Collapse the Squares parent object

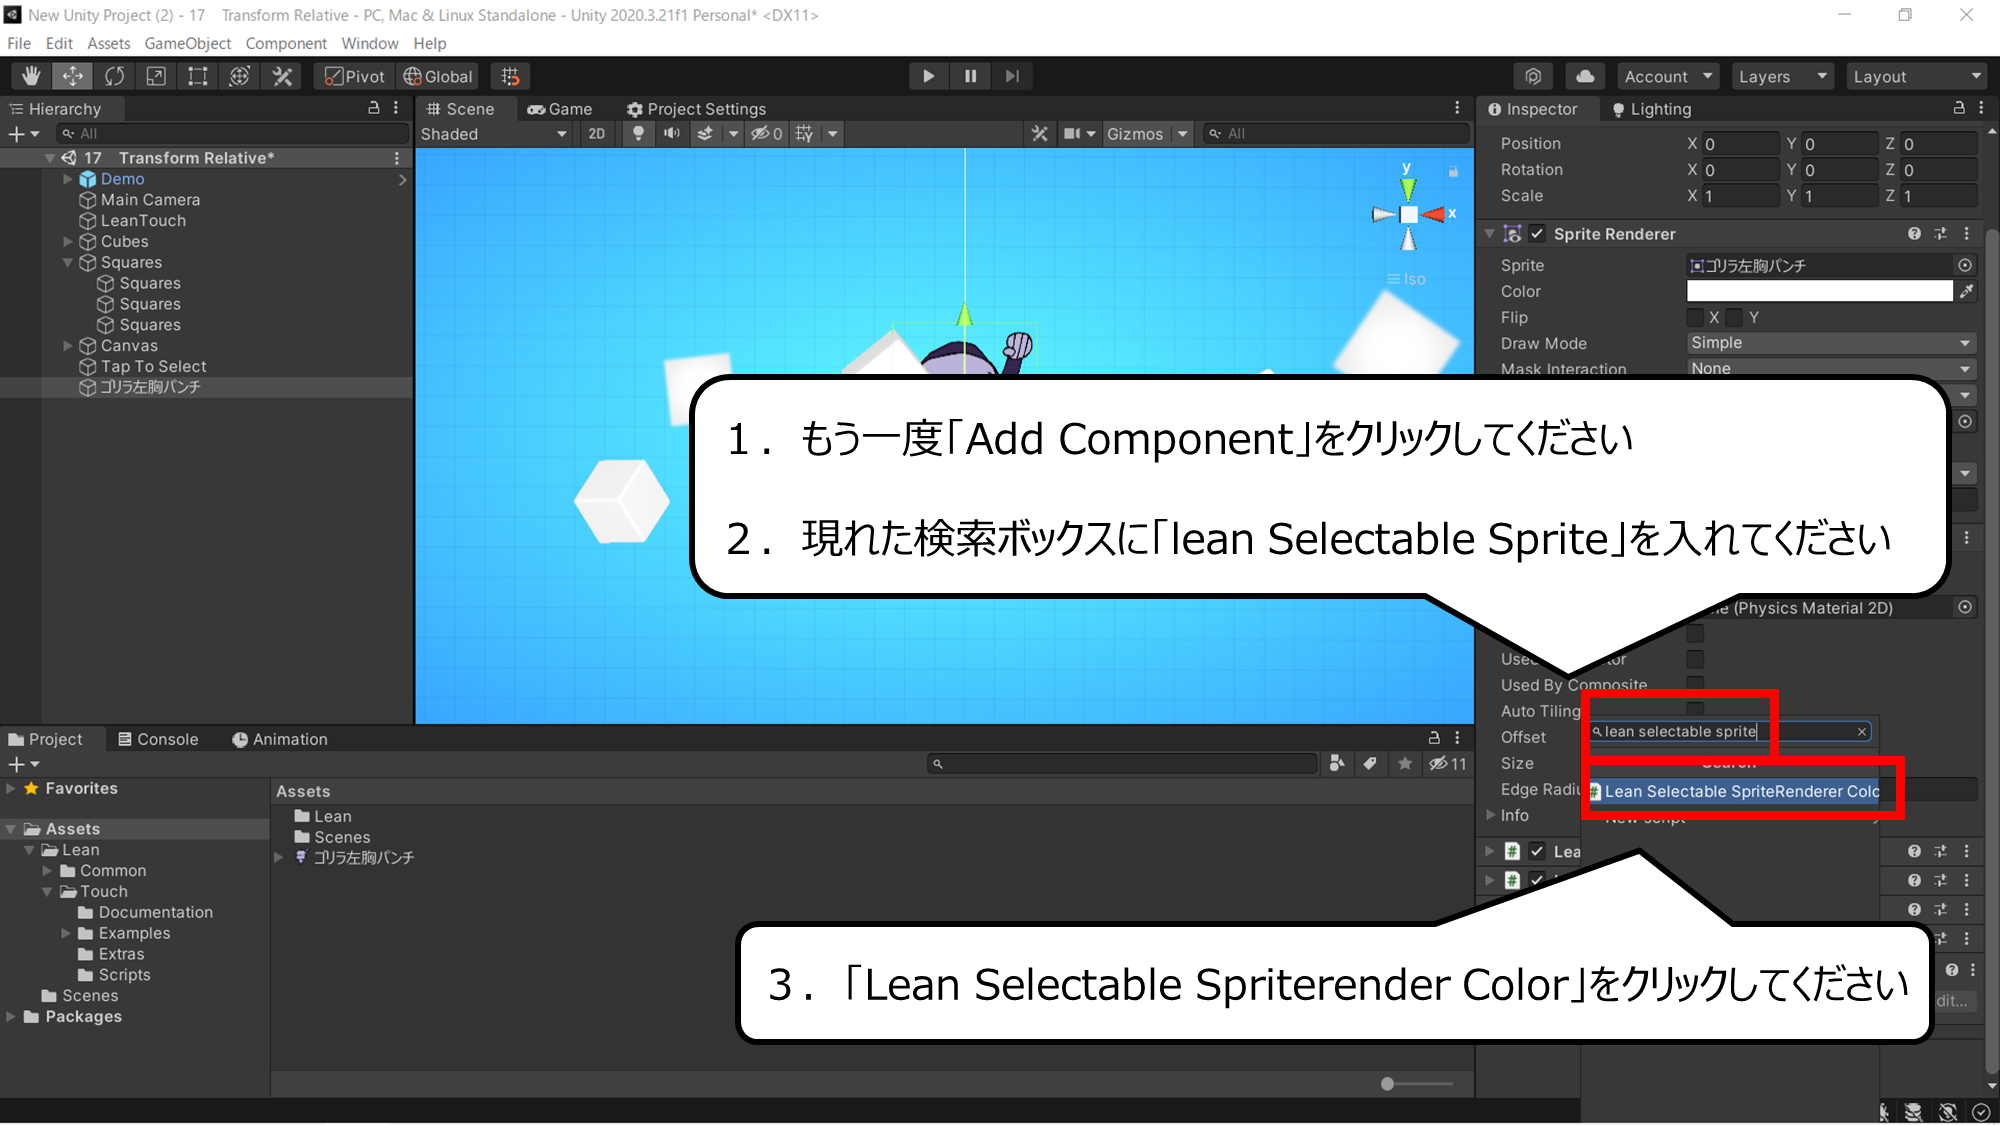68,262
